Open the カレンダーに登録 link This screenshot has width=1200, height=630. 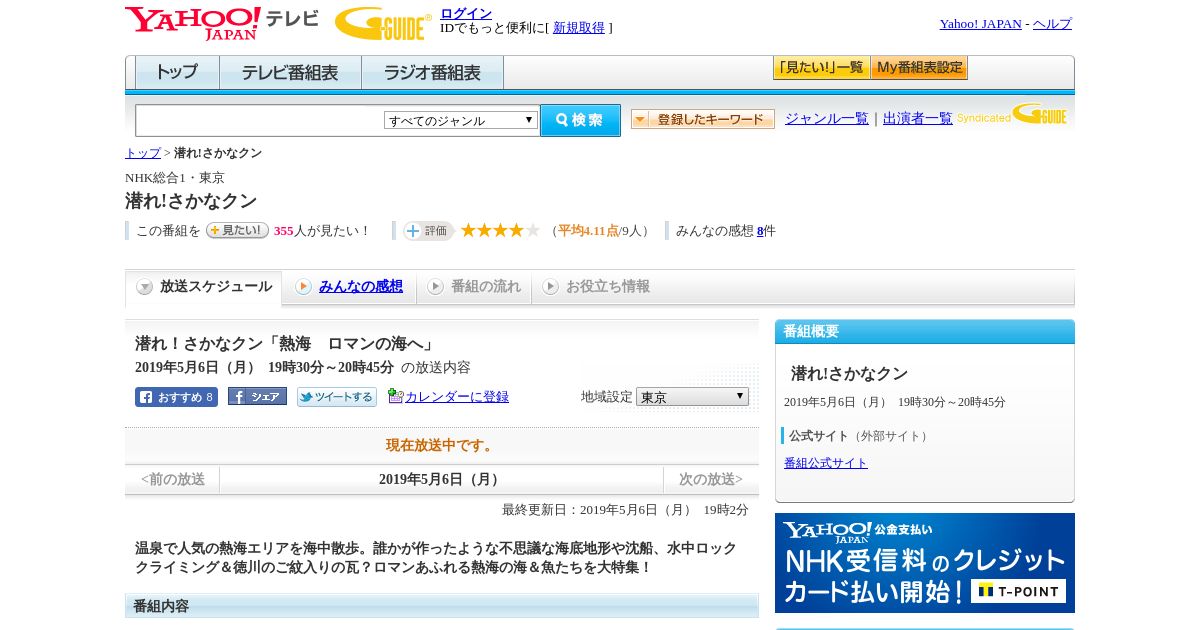tap(457, 397)
